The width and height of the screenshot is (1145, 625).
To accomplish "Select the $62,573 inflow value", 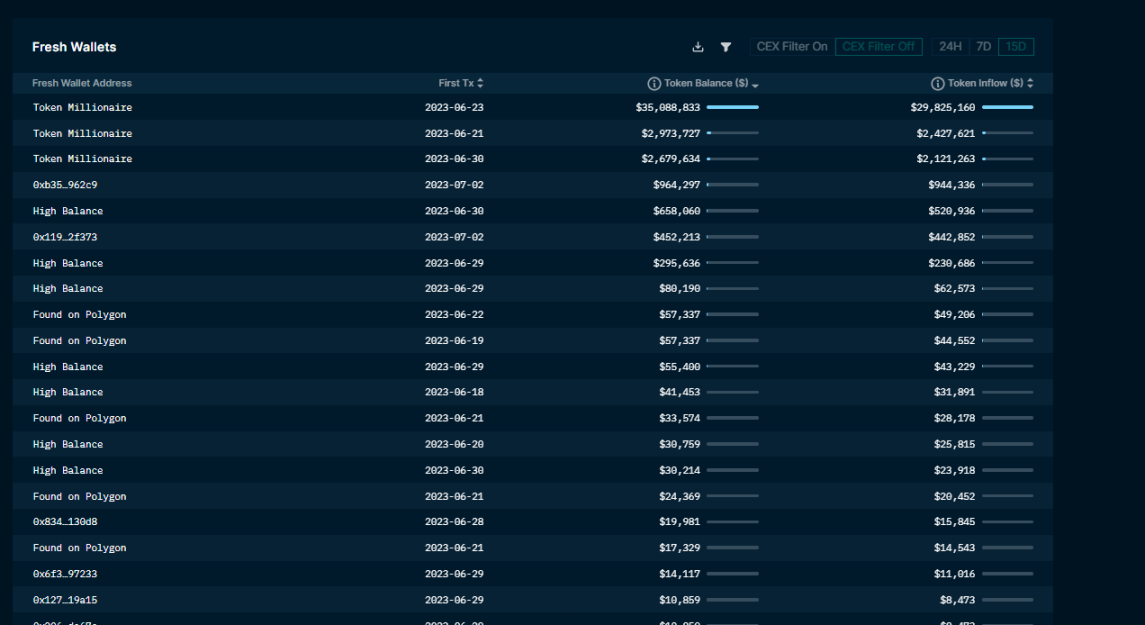I will coord(954,288).
